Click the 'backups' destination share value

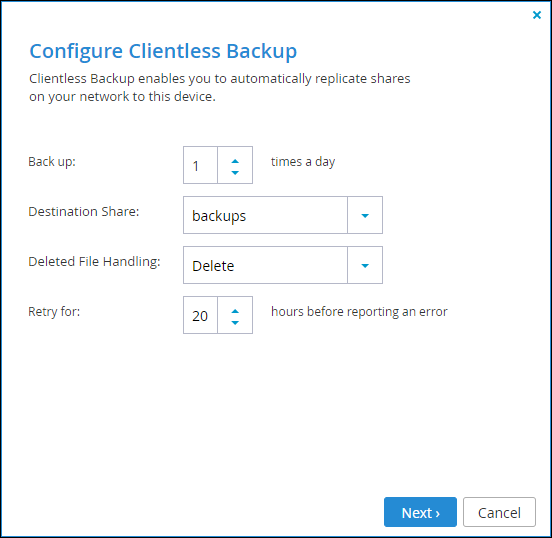point(265,215)
